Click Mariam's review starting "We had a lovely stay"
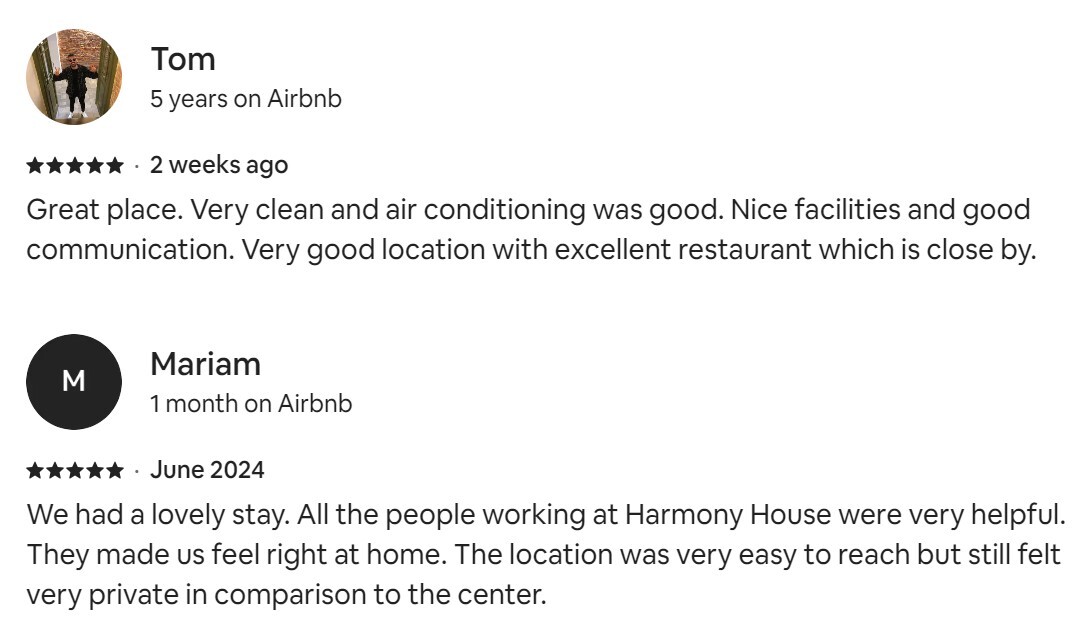1078x634 pixels. tap(540, 555)
